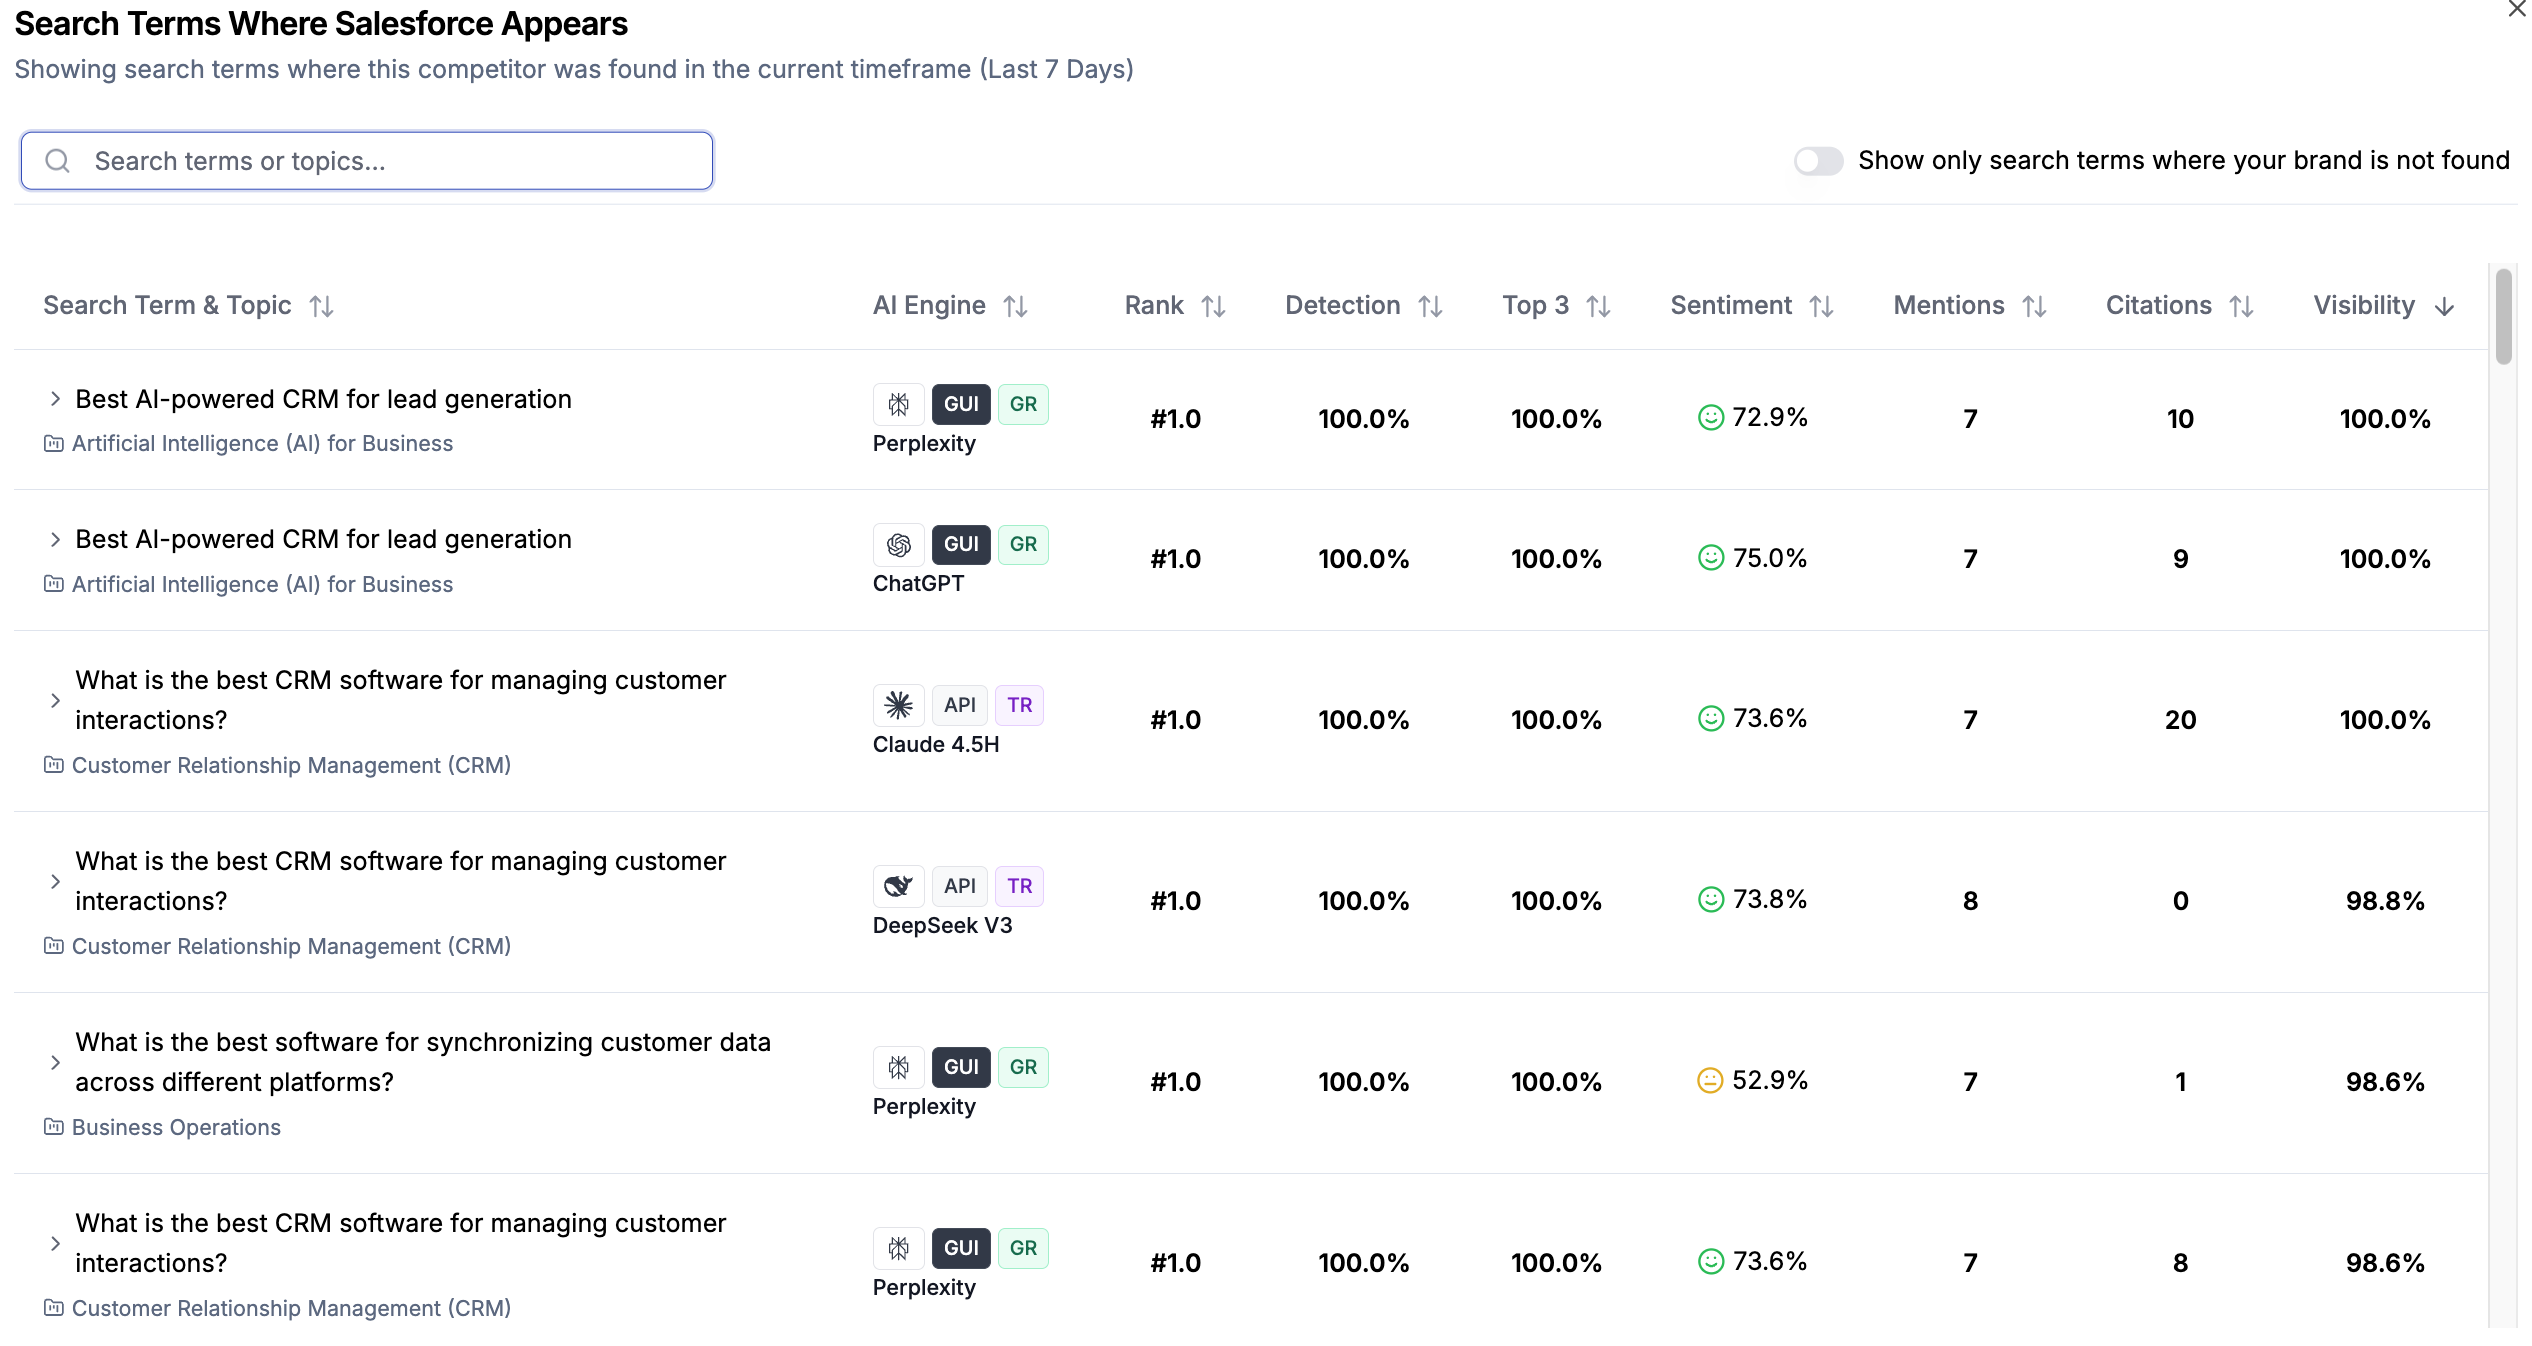Screen dimensions: 2532x1346
Task: Click the ChatGPT engine logo icon
Action: pyautogui.click(x=898, y=544)
